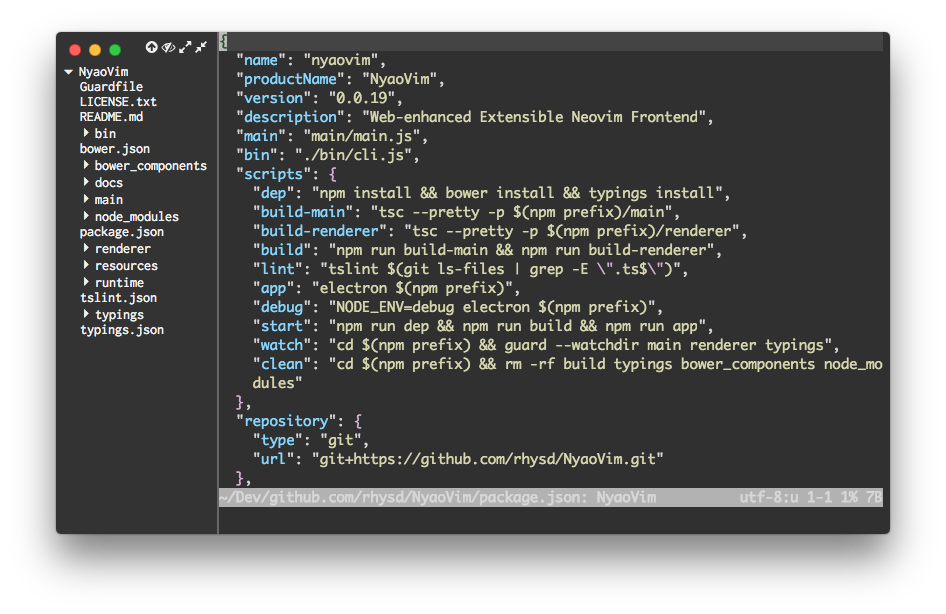This screenshot has height=614, width=946.
Task: Click the "clean" script key
Action: click(282, 364)
